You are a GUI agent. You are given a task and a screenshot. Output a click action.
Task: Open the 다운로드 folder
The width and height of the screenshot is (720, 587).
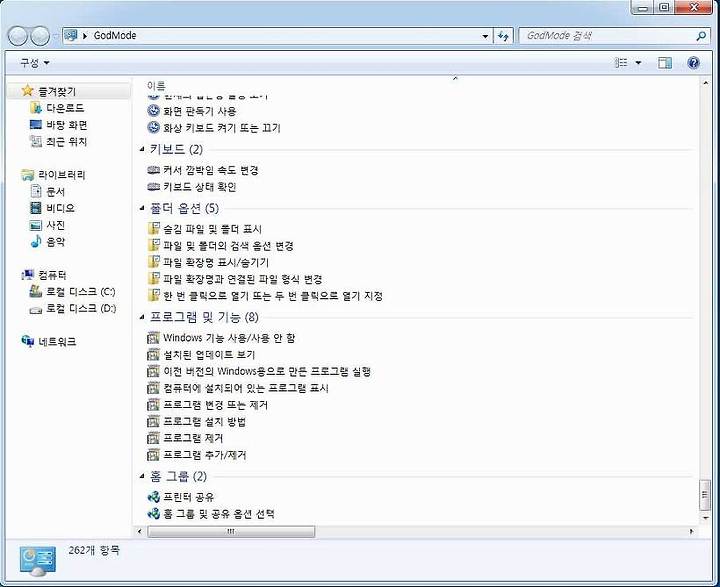65,108
